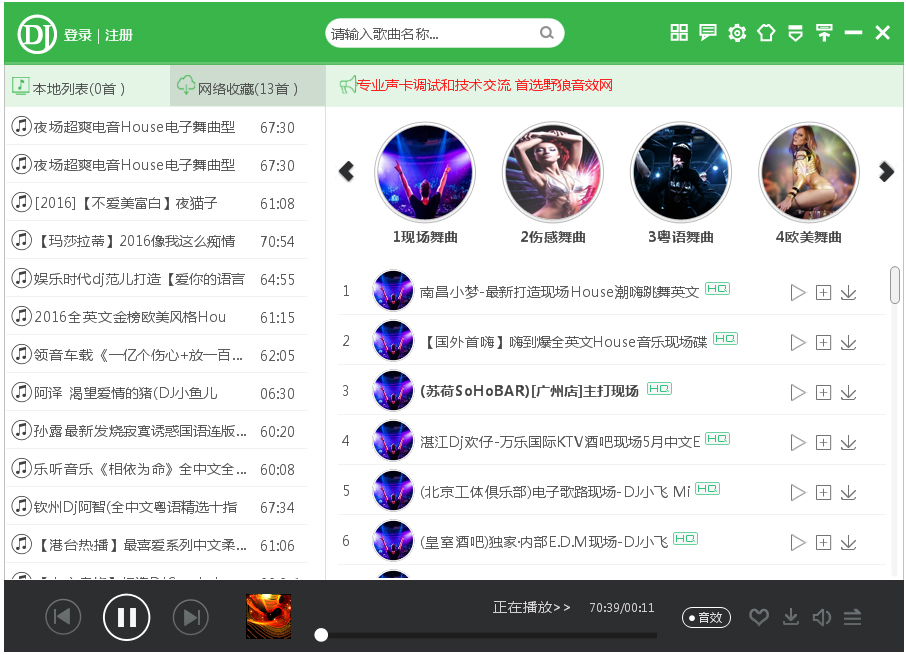
Task: Favorite the current song with the heart icon
Action: coord(759,617)
